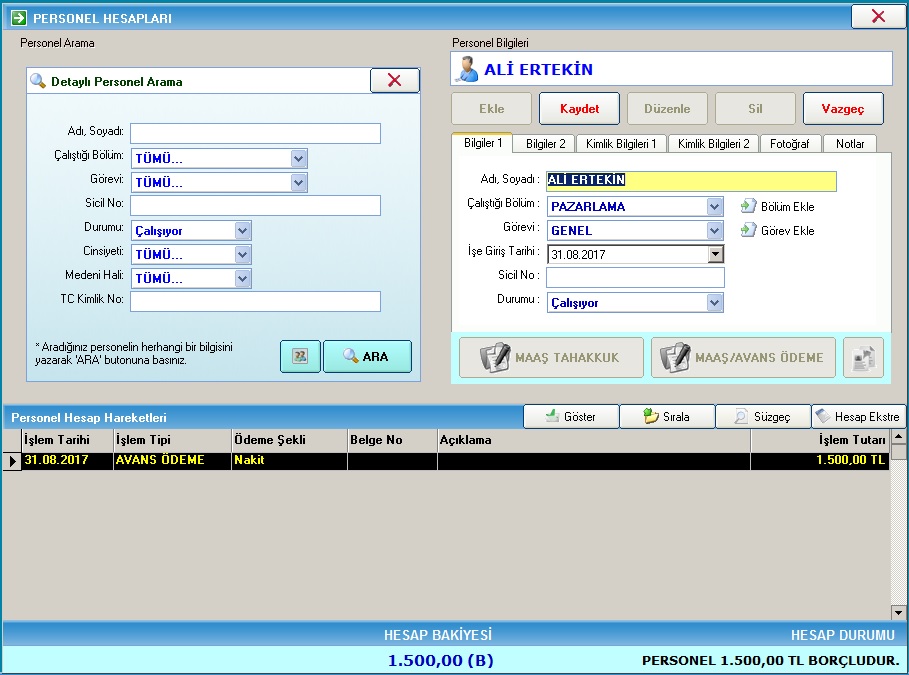909x675 pixels.
Task: Open the Süzgeç filter button
Action: coord(763,416)
